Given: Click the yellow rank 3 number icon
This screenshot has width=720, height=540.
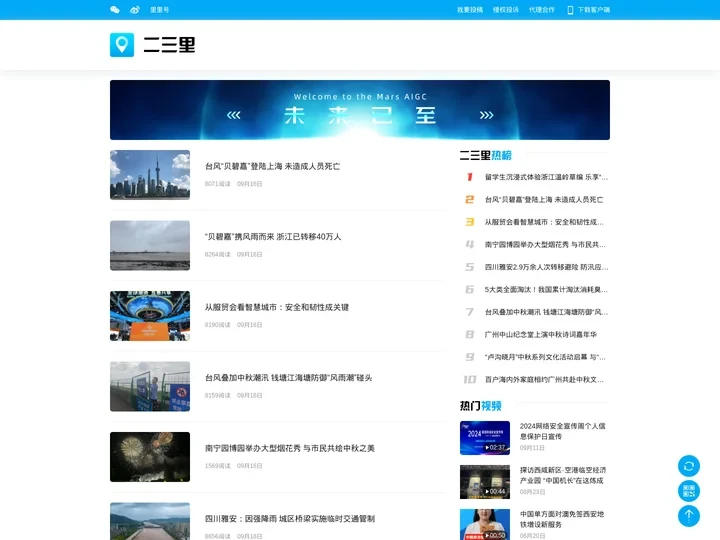Looking at the screenshot, I should tap(470, 222).
